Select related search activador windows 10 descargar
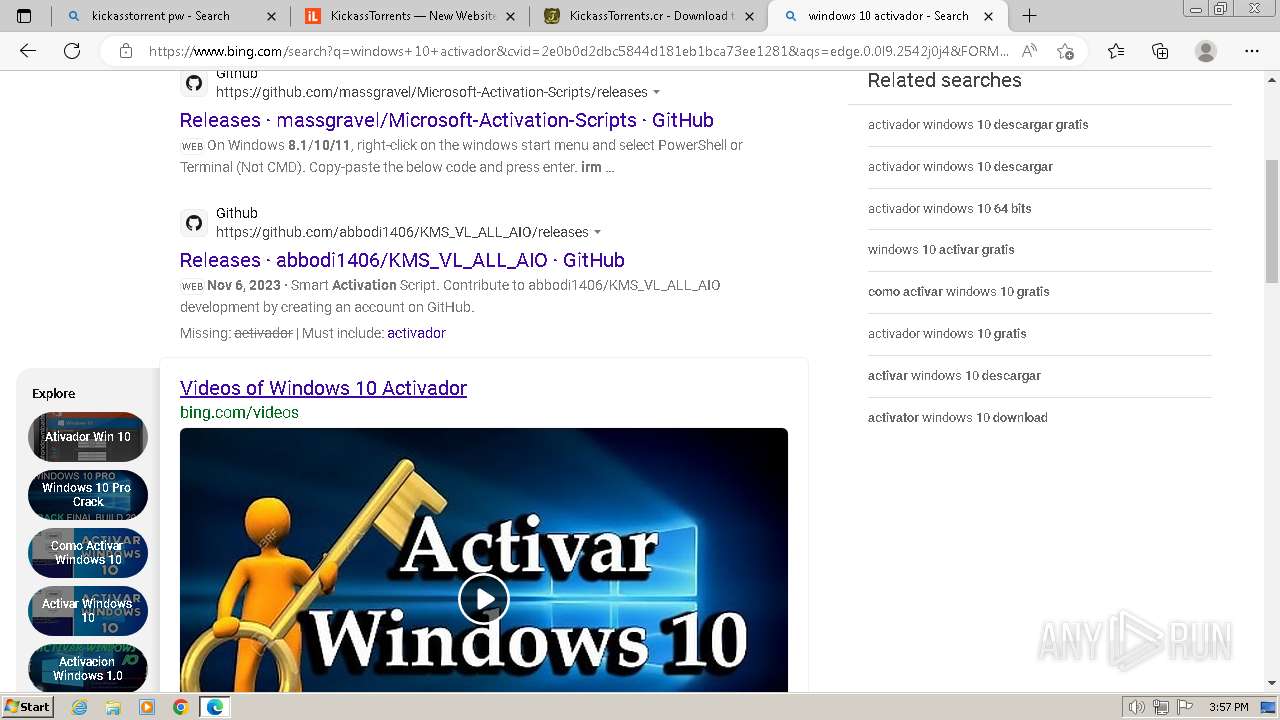Viewport: 1280px width, 720px height. [960, 167]
